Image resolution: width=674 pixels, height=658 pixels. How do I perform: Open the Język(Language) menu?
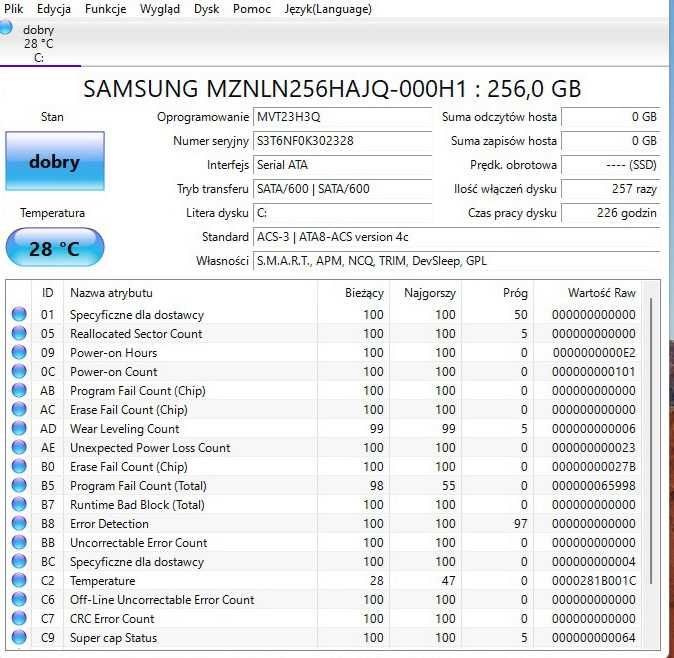[x=328, y=9]
